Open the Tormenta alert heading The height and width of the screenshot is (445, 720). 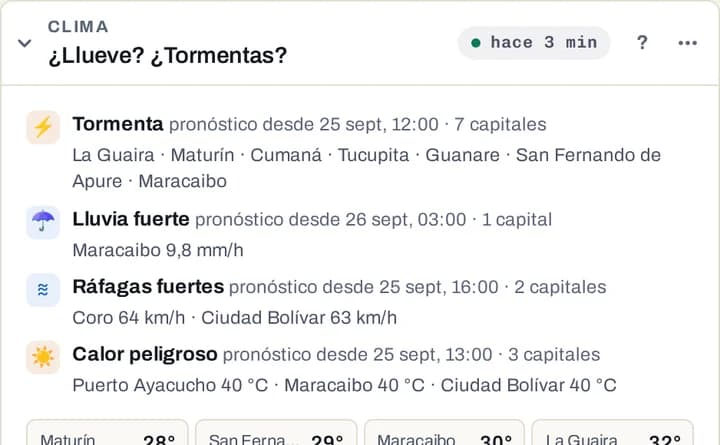[118, 124]
